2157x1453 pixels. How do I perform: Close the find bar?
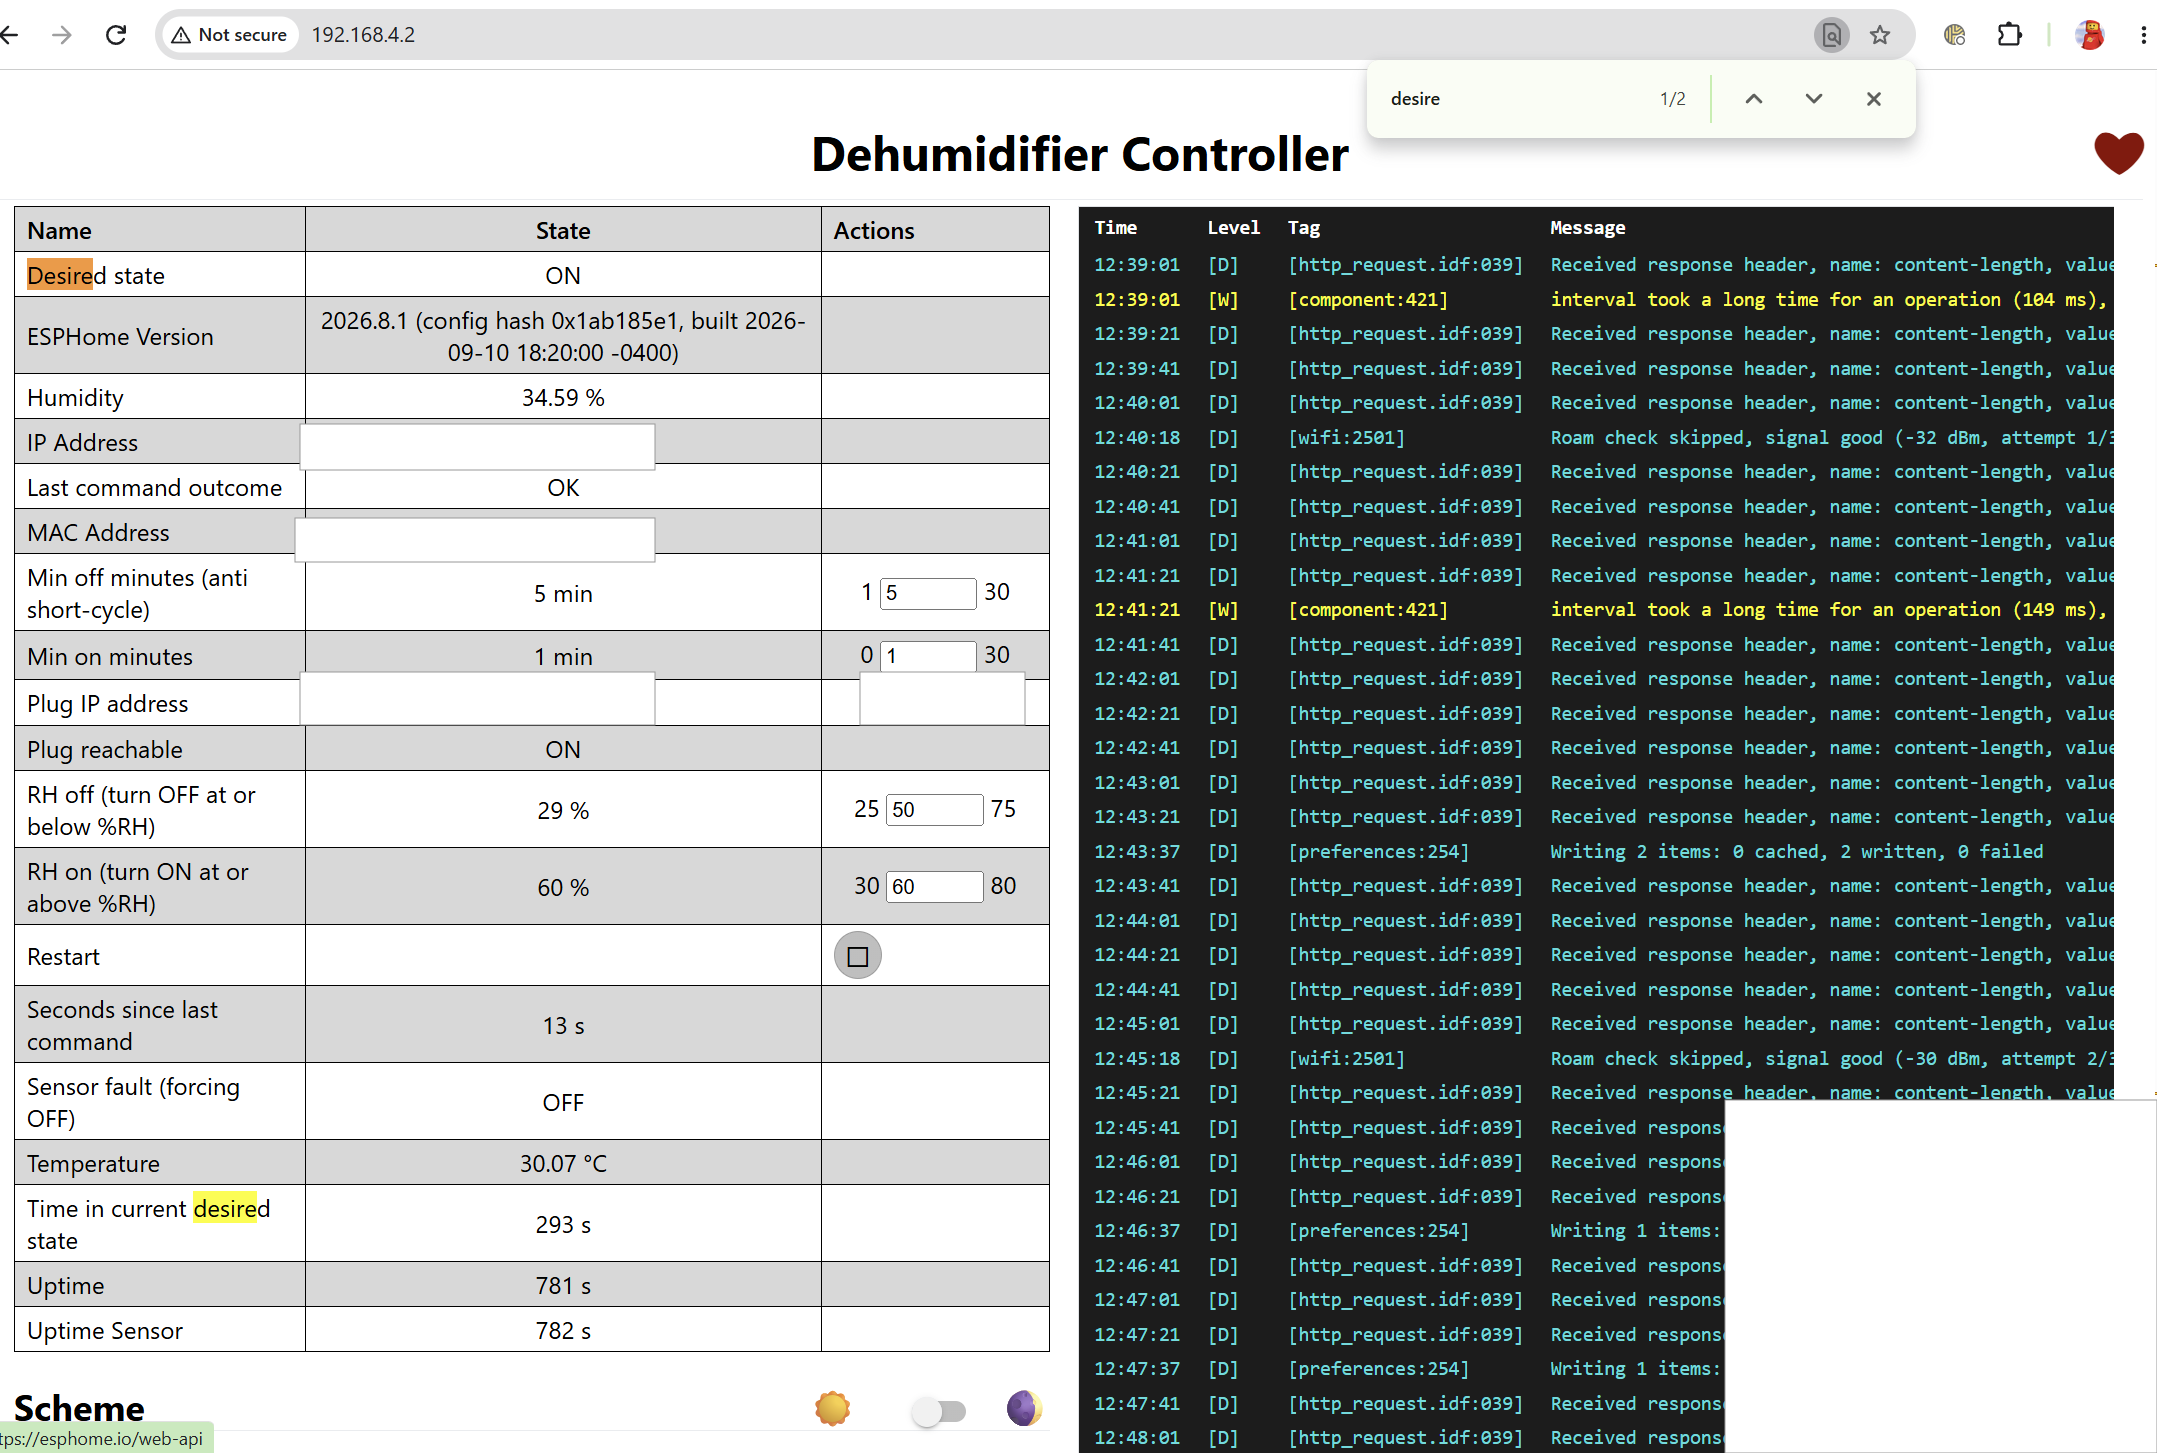click(x=1874, y=98)
